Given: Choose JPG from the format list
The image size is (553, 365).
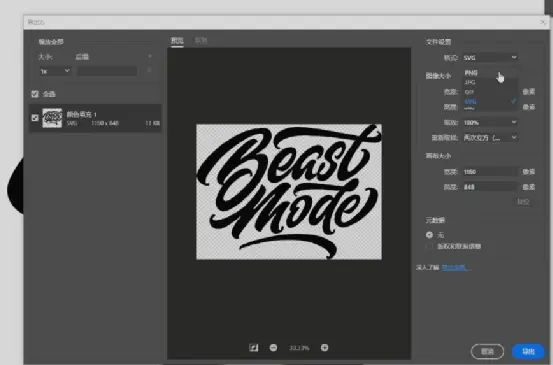Looking at the screenshot, I should point(490,83).
